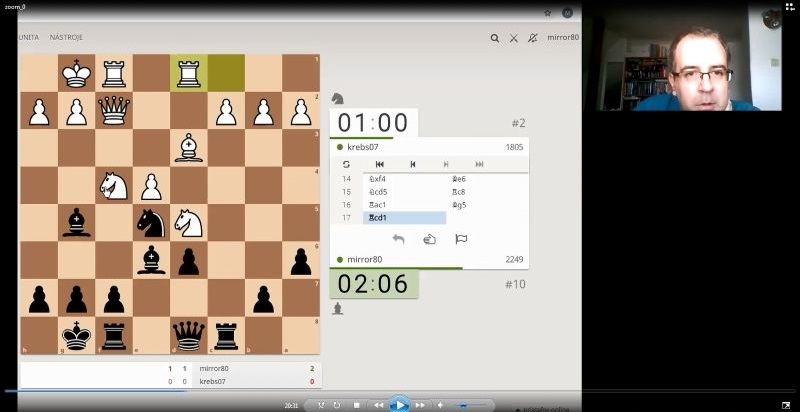Toggle the notifications bell icon
Image resolution: width=800 pixels, height=412 pixels.
tap(532, 38)
